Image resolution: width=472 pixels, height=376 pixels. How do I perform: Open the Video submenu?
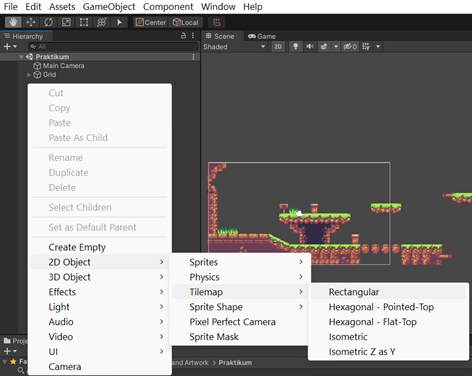[x=99, y=337]
